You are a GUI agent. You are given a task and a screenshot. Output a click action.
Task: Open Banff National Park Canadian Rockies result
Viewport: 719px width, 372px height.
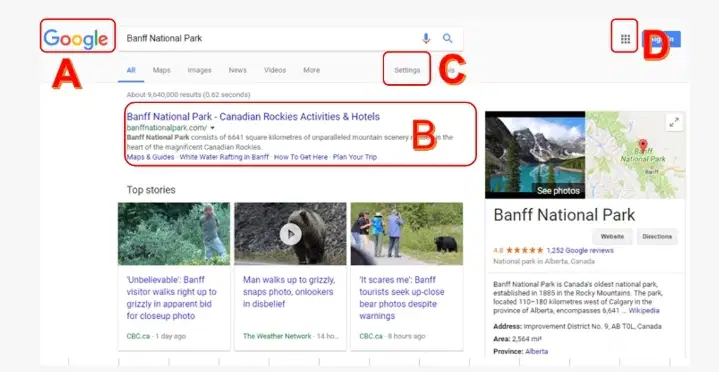pyautogui.click(x=253, y=117)
